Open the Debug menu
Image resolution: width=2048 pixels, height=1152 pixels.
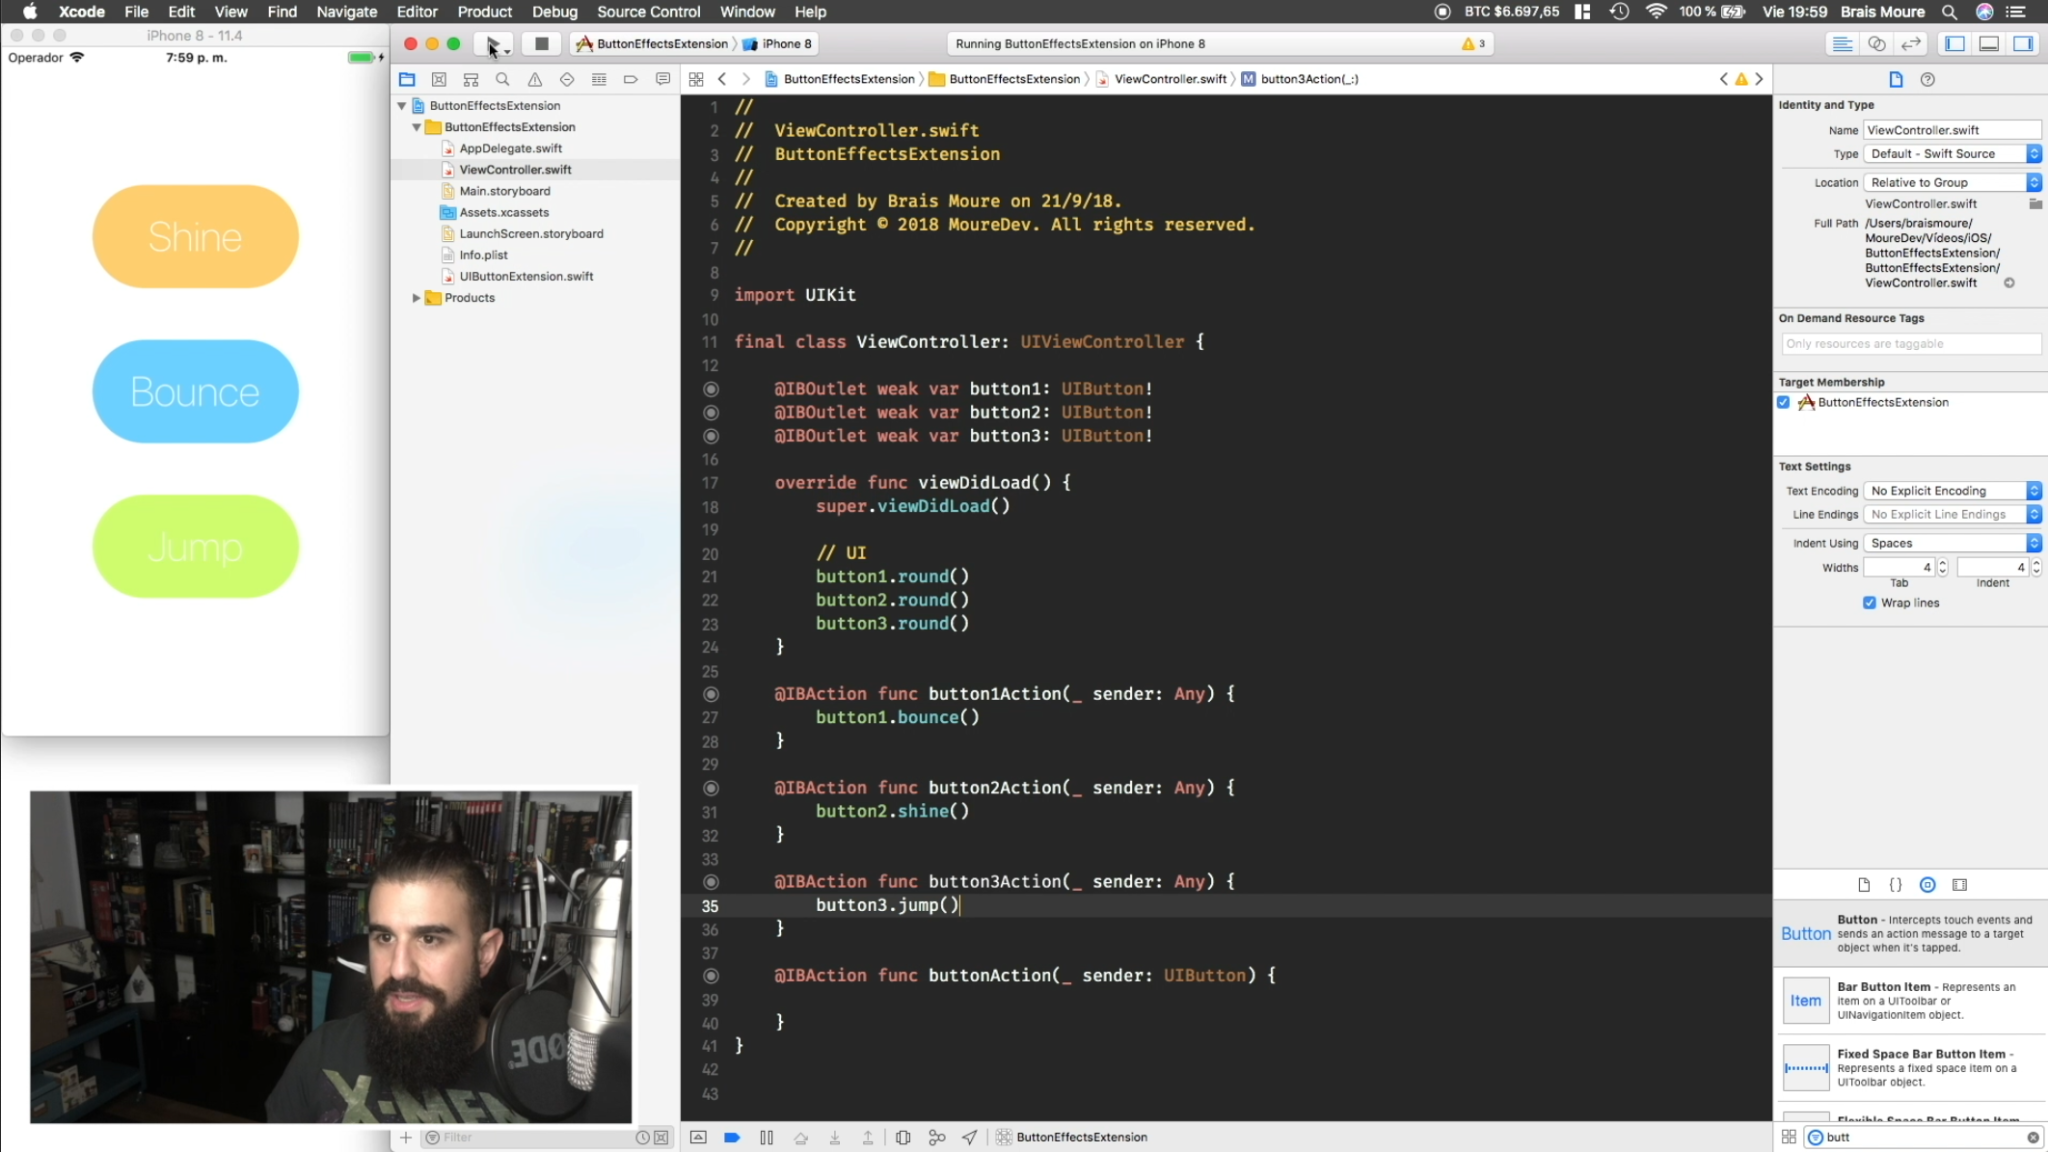click(554, 12)
